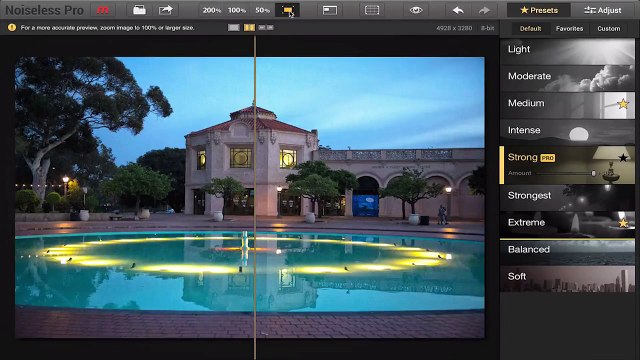Viewport: 640px width, 360px height.
Task: Apply the Balanced preset
Action: coord(567,252)
